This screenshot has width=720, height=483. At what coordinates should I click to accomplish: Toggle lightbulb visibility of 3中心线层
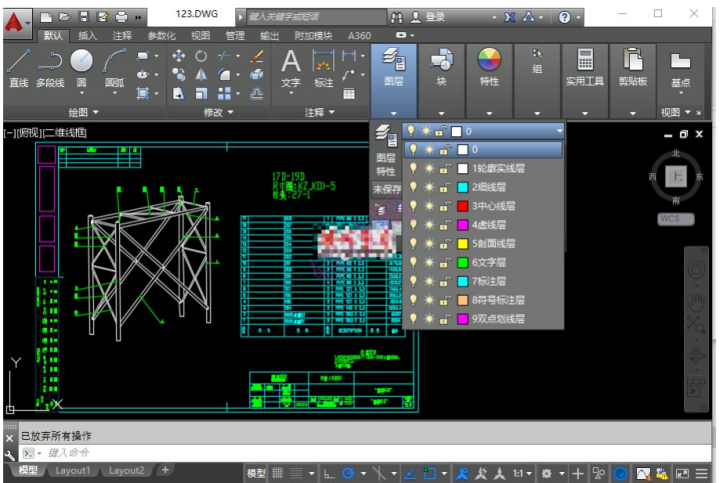413,206
